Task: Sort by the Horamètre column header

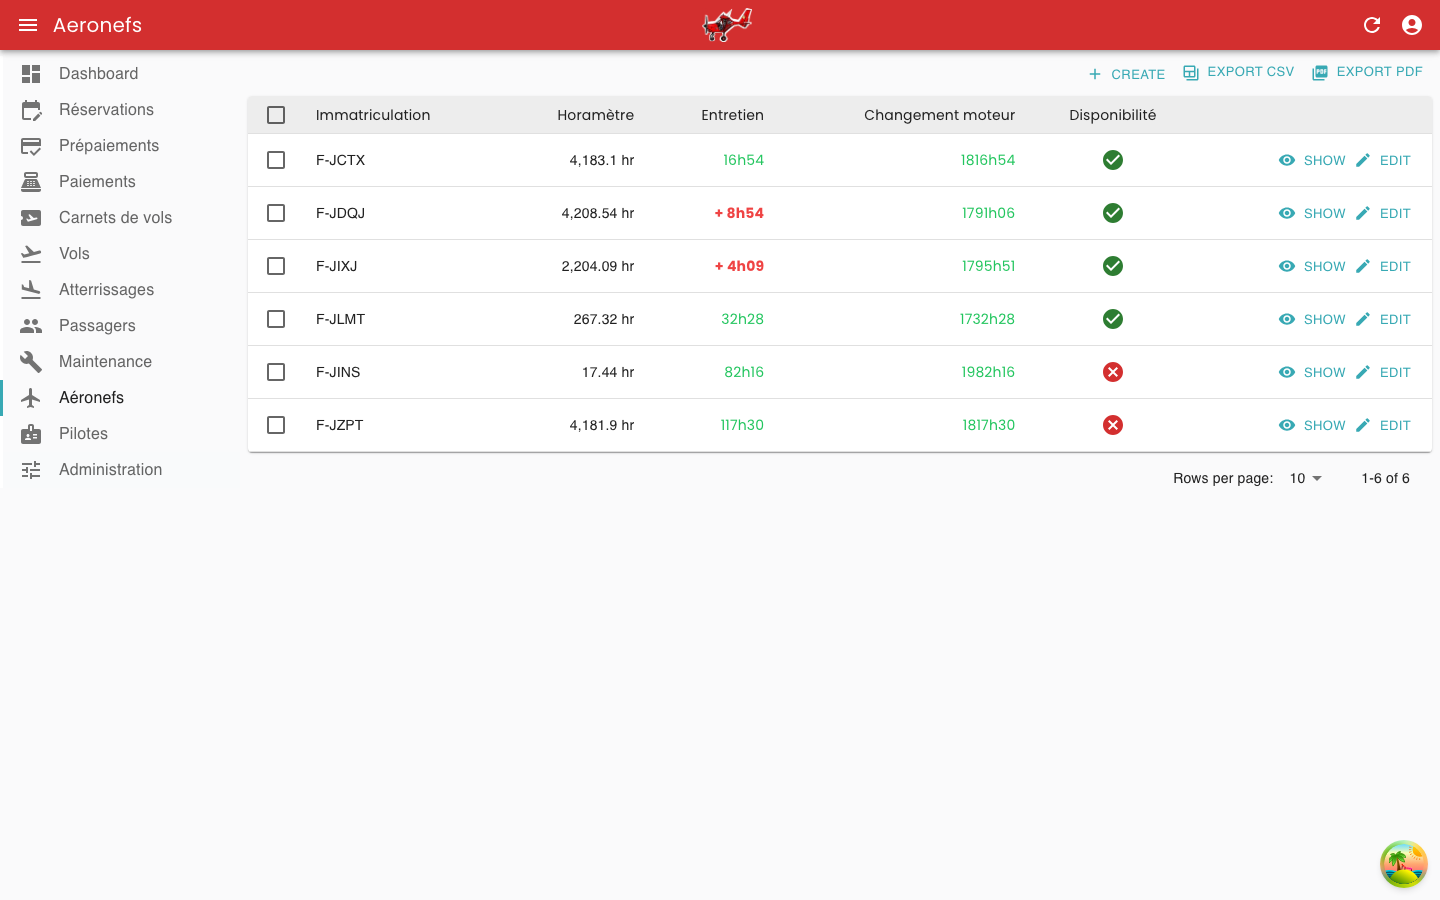Action: [595, 115]
